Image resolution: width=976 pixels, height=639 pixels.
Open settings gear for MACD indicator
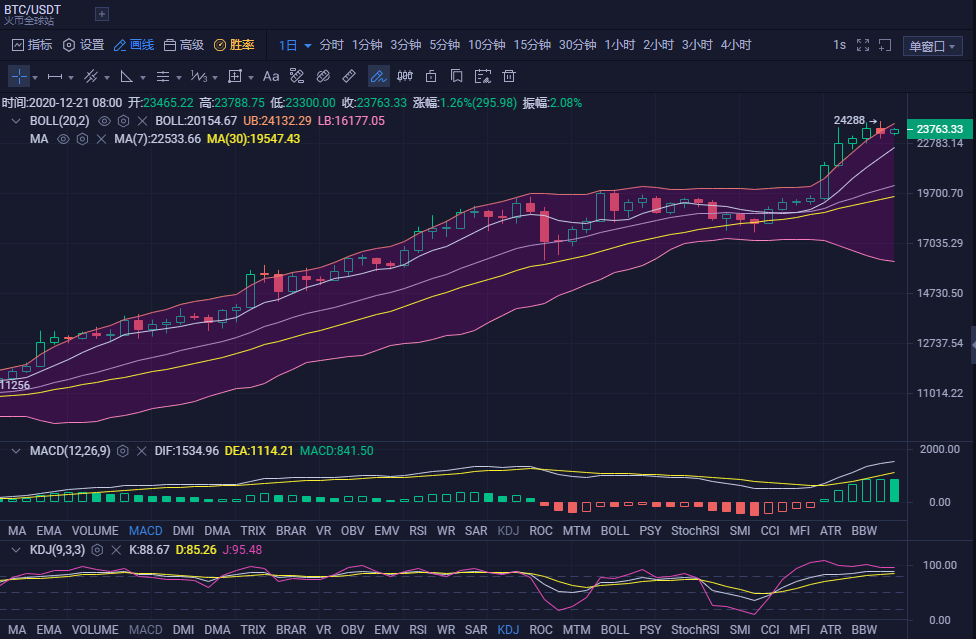click(123, 451)
